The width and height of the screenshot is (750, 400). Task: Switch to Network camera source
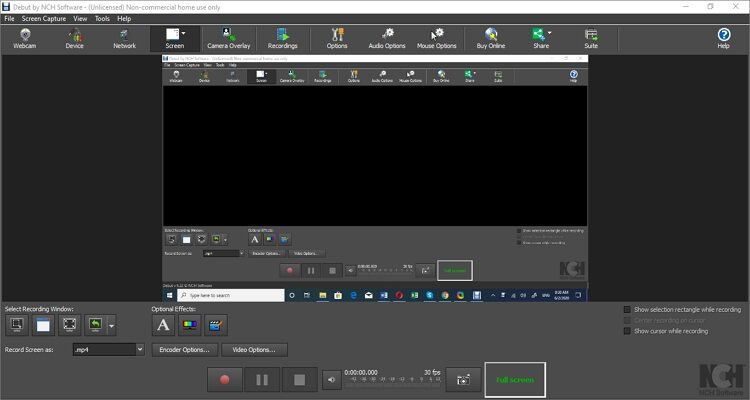click(124, 39)
